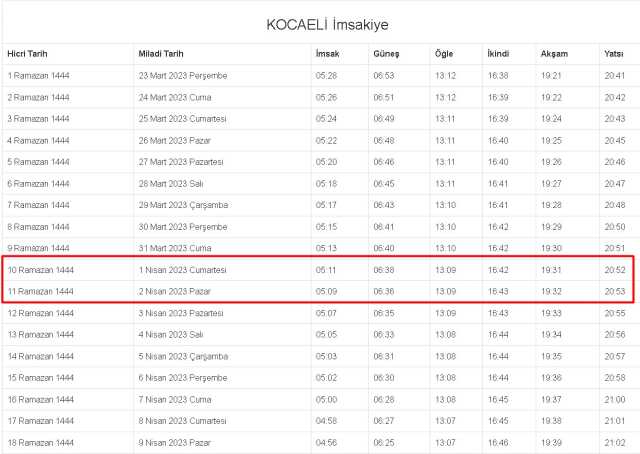Image resolution: width=640 pixels, height=454 pixels.
Task: Click '4 Nisan 2023 Salı' date
Action: 171,335
